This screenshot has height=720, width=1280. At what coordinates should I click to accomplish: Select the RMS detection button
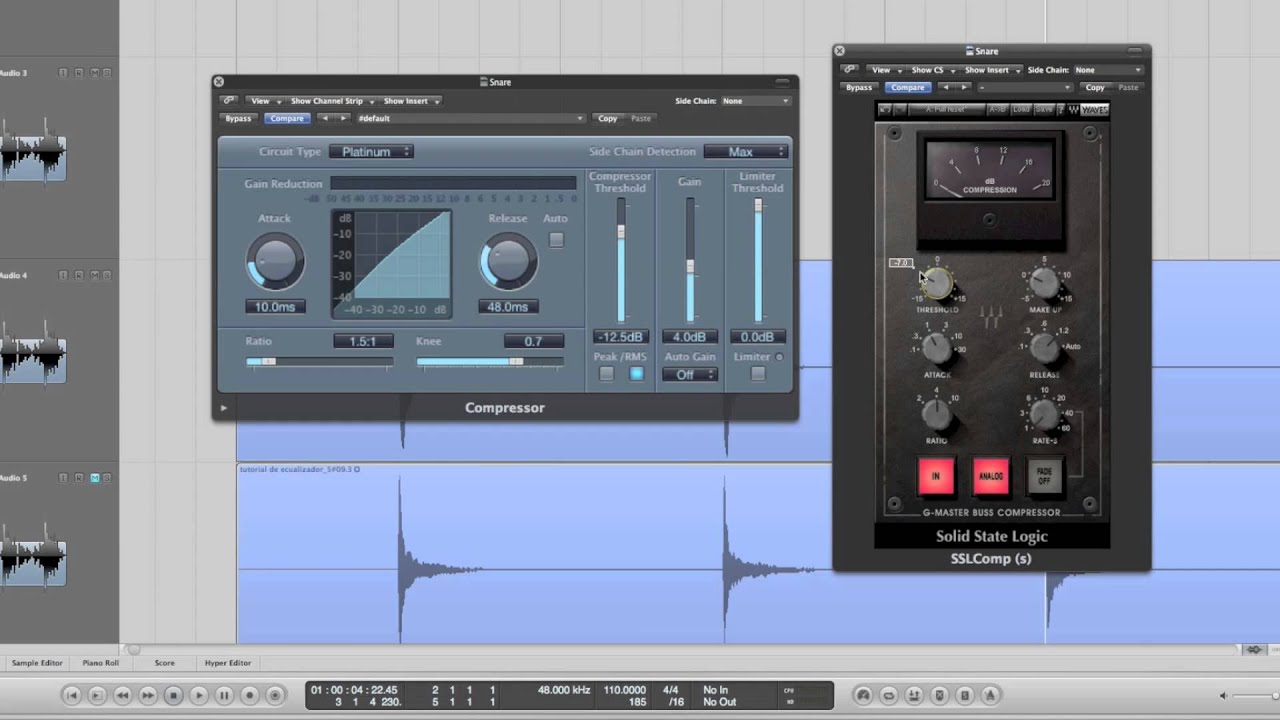[x=636, y=374]
